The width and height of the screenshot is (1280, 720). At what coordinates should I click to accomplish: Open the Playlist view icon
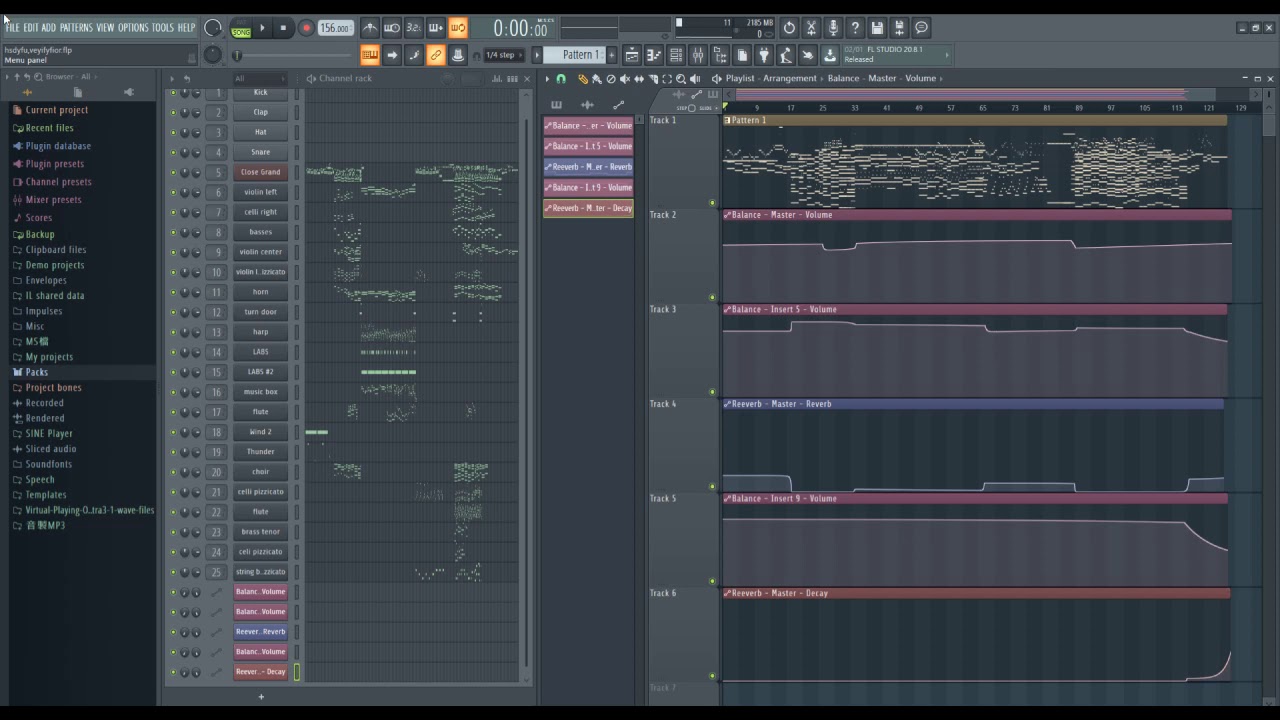(632, 55)
